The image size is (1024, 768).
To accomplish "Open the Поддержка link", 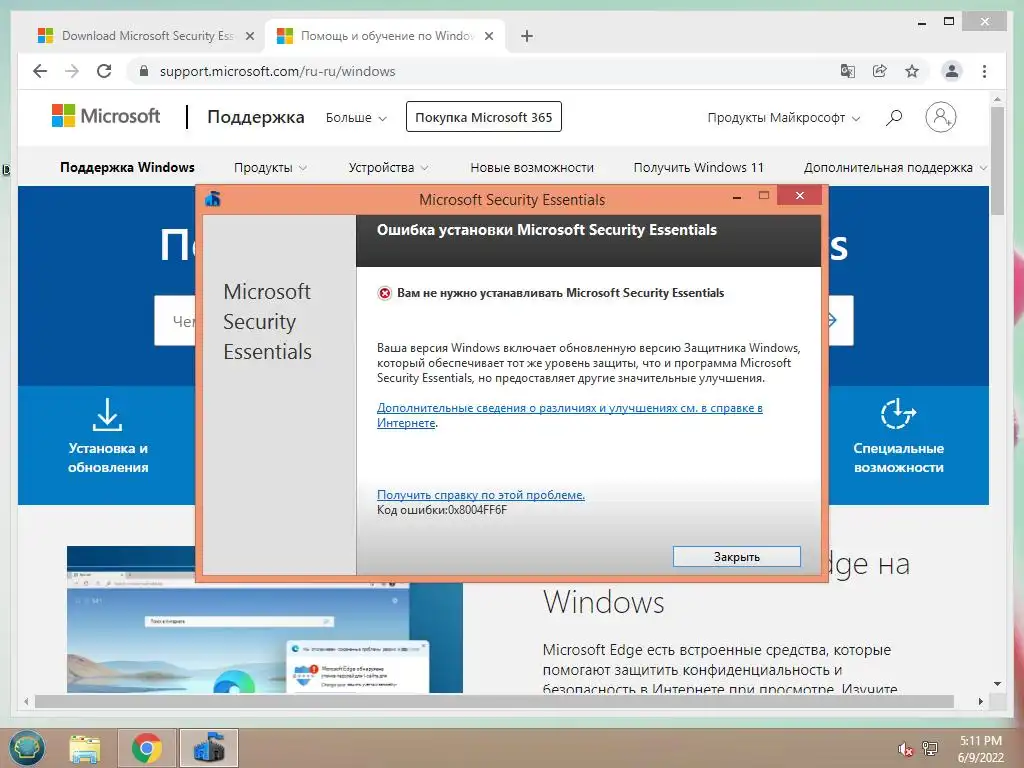I will (x=255, y=117).
